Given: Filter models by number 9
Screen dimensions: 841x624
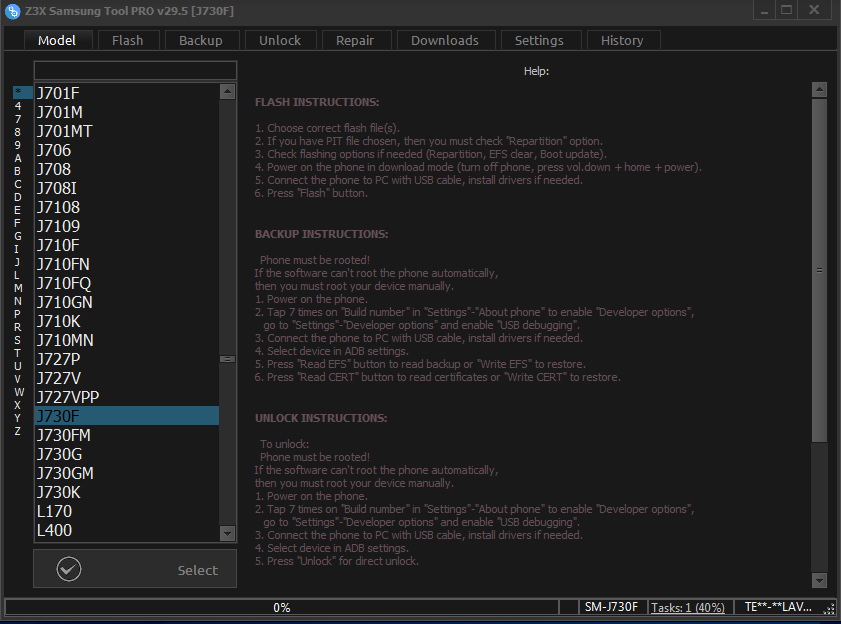Looking at the screenshot, I should 18,145.
